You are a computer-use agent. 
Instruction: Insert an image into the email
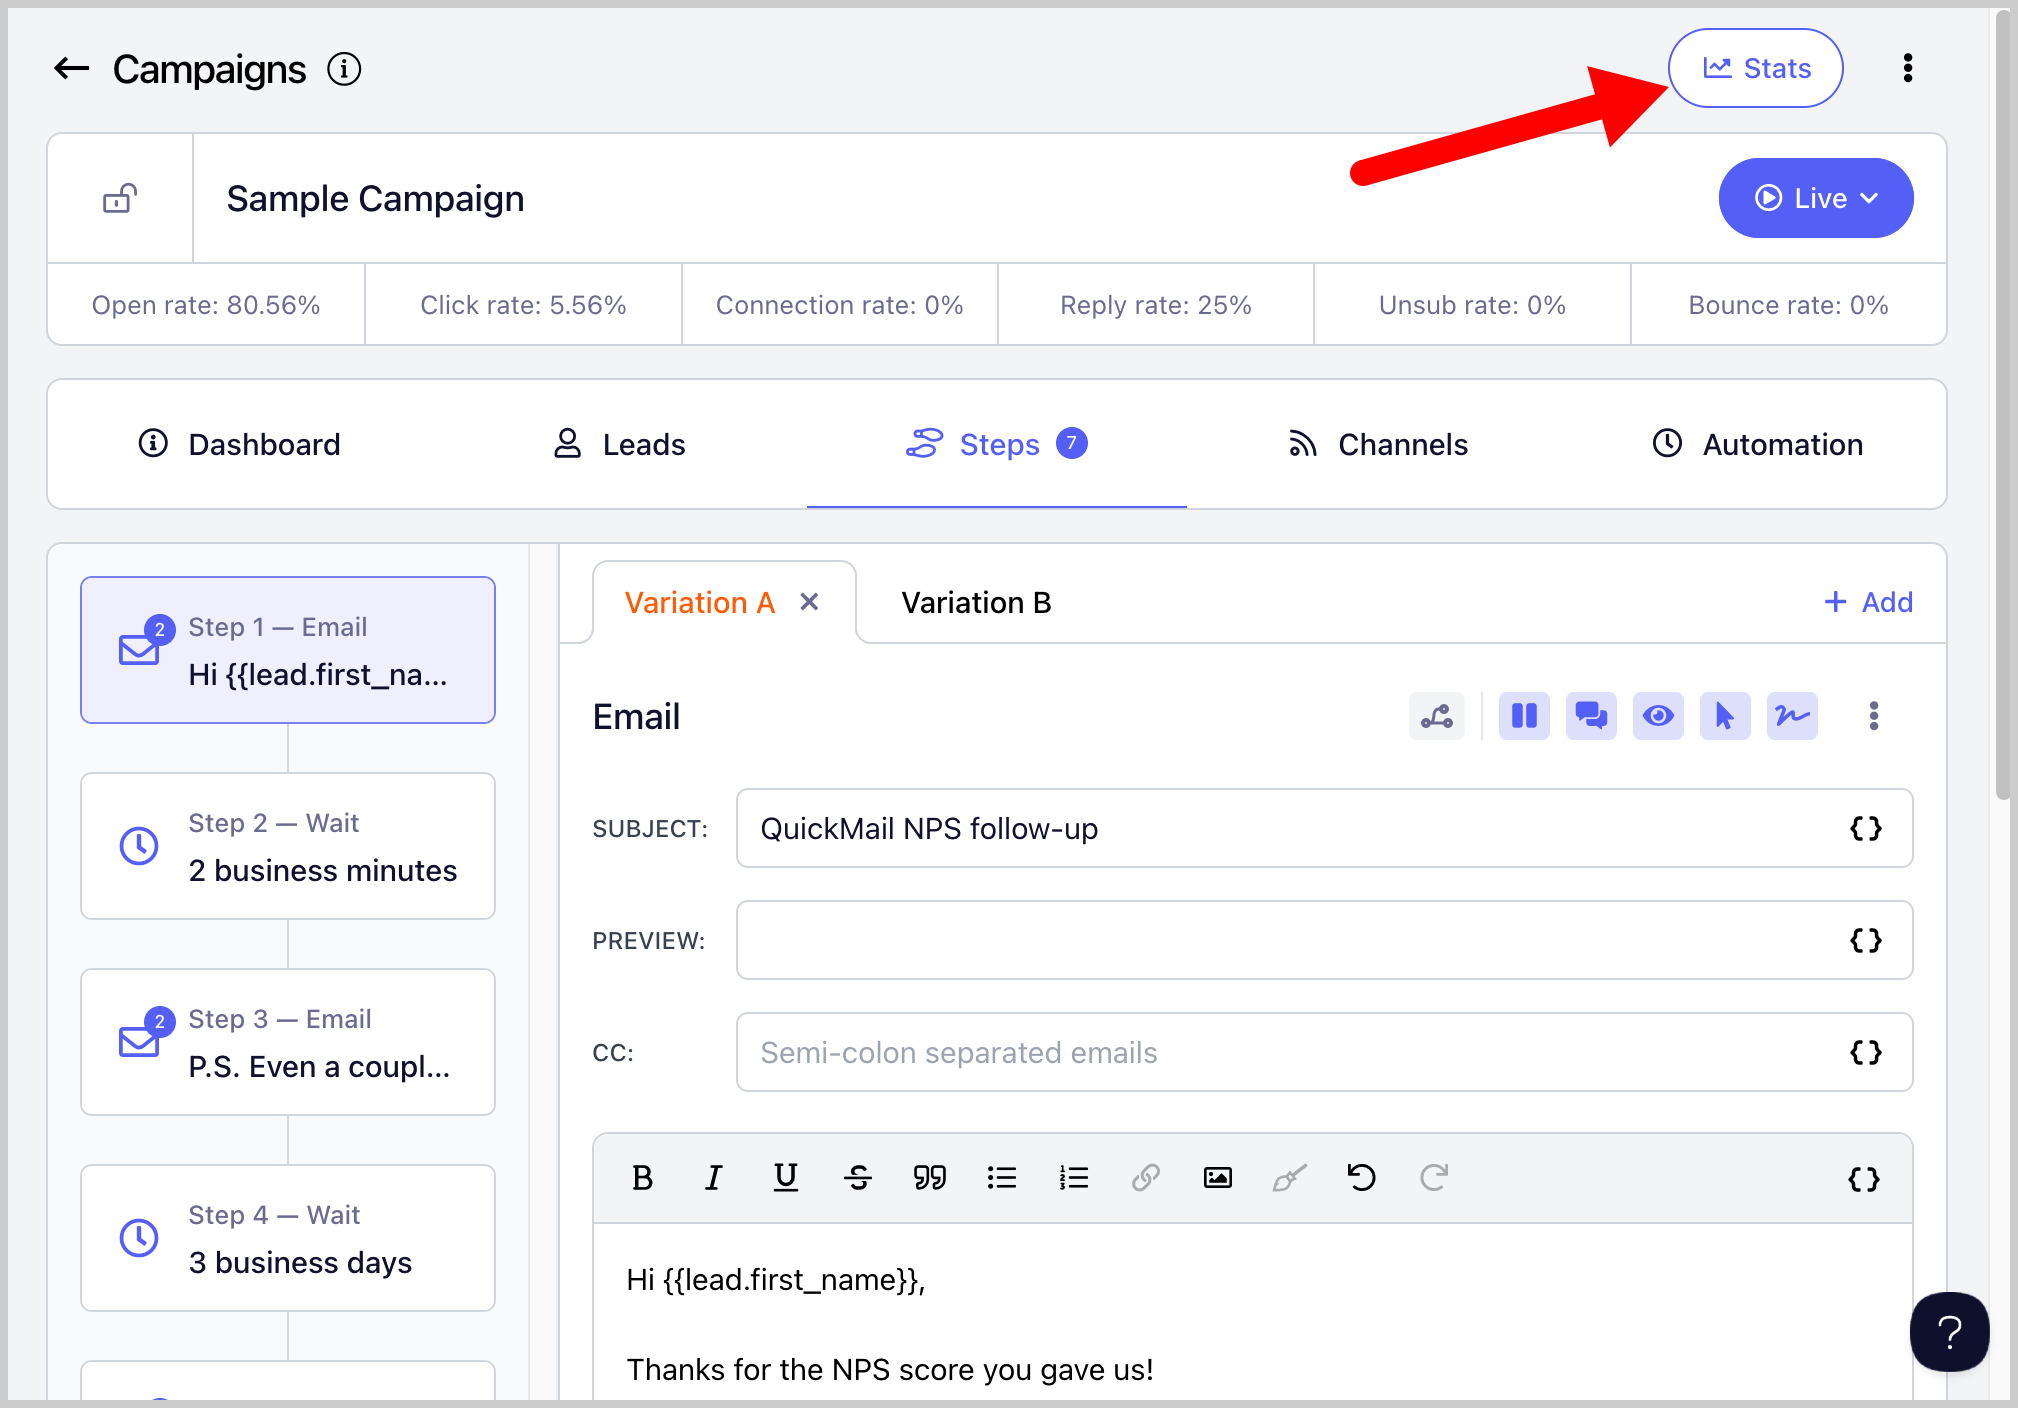point(1218,1178)
